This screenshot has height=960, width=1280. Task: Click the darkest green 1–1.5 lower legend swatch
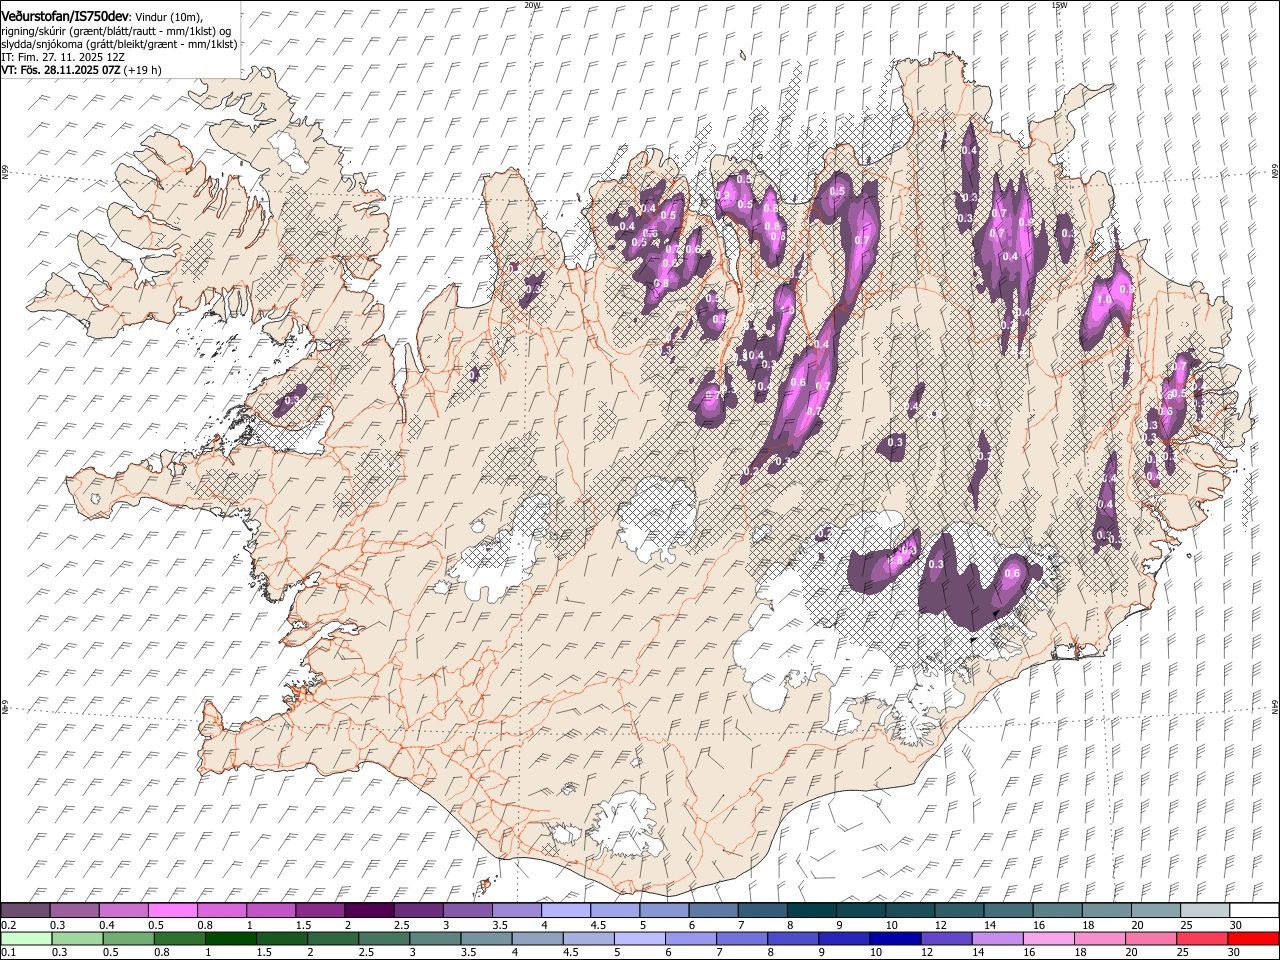[x=230, y=938]
